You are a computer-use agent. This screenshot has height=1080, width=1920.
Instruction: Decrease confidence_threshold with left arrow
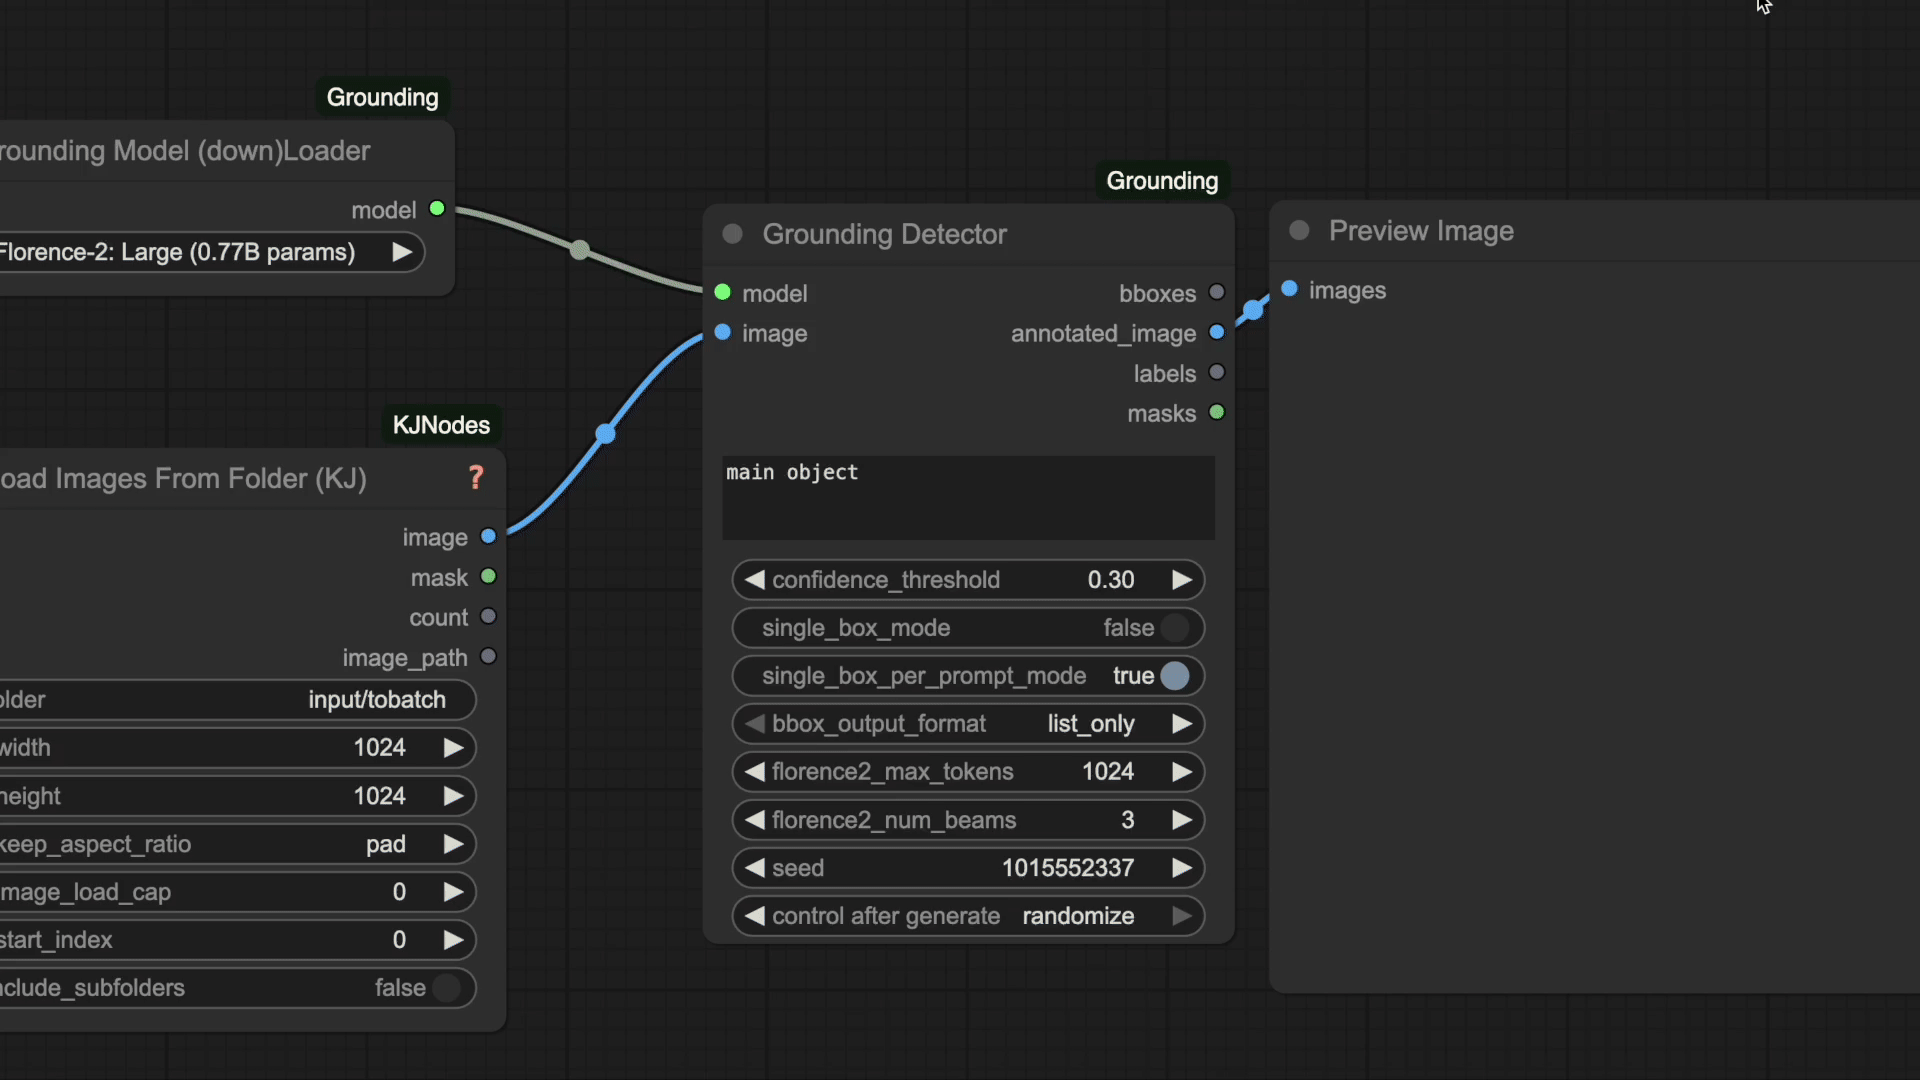click(x=755, y=580)
